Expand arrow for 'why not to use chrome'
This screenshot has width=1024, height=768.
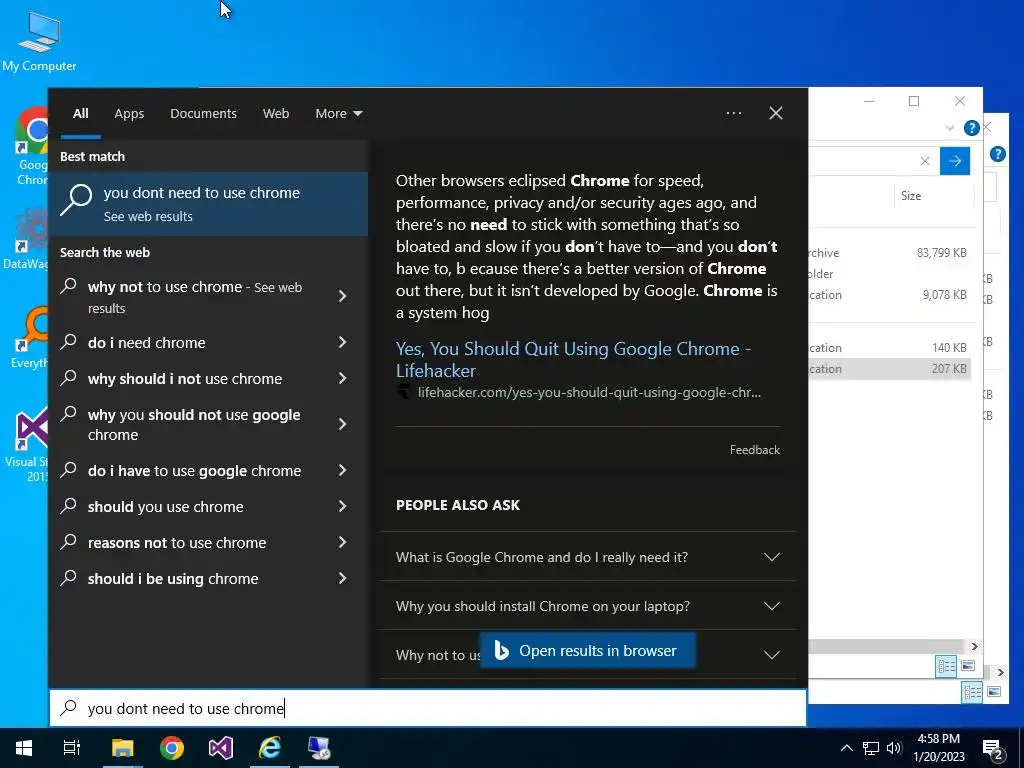(x=342, y=296)
